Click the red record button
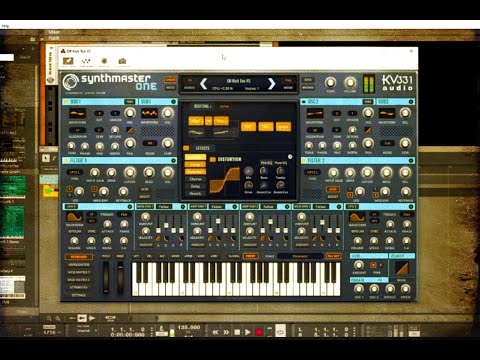 (x=259, y=332)
